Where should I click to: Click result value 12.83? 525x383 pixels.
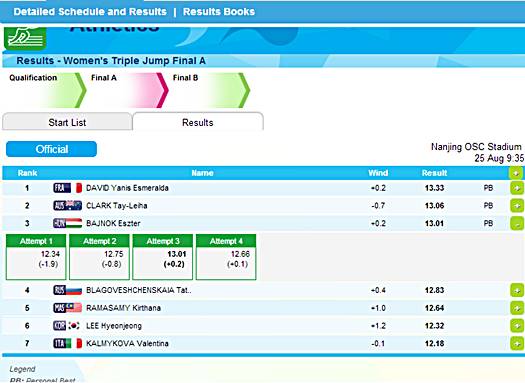coord(434,290)
